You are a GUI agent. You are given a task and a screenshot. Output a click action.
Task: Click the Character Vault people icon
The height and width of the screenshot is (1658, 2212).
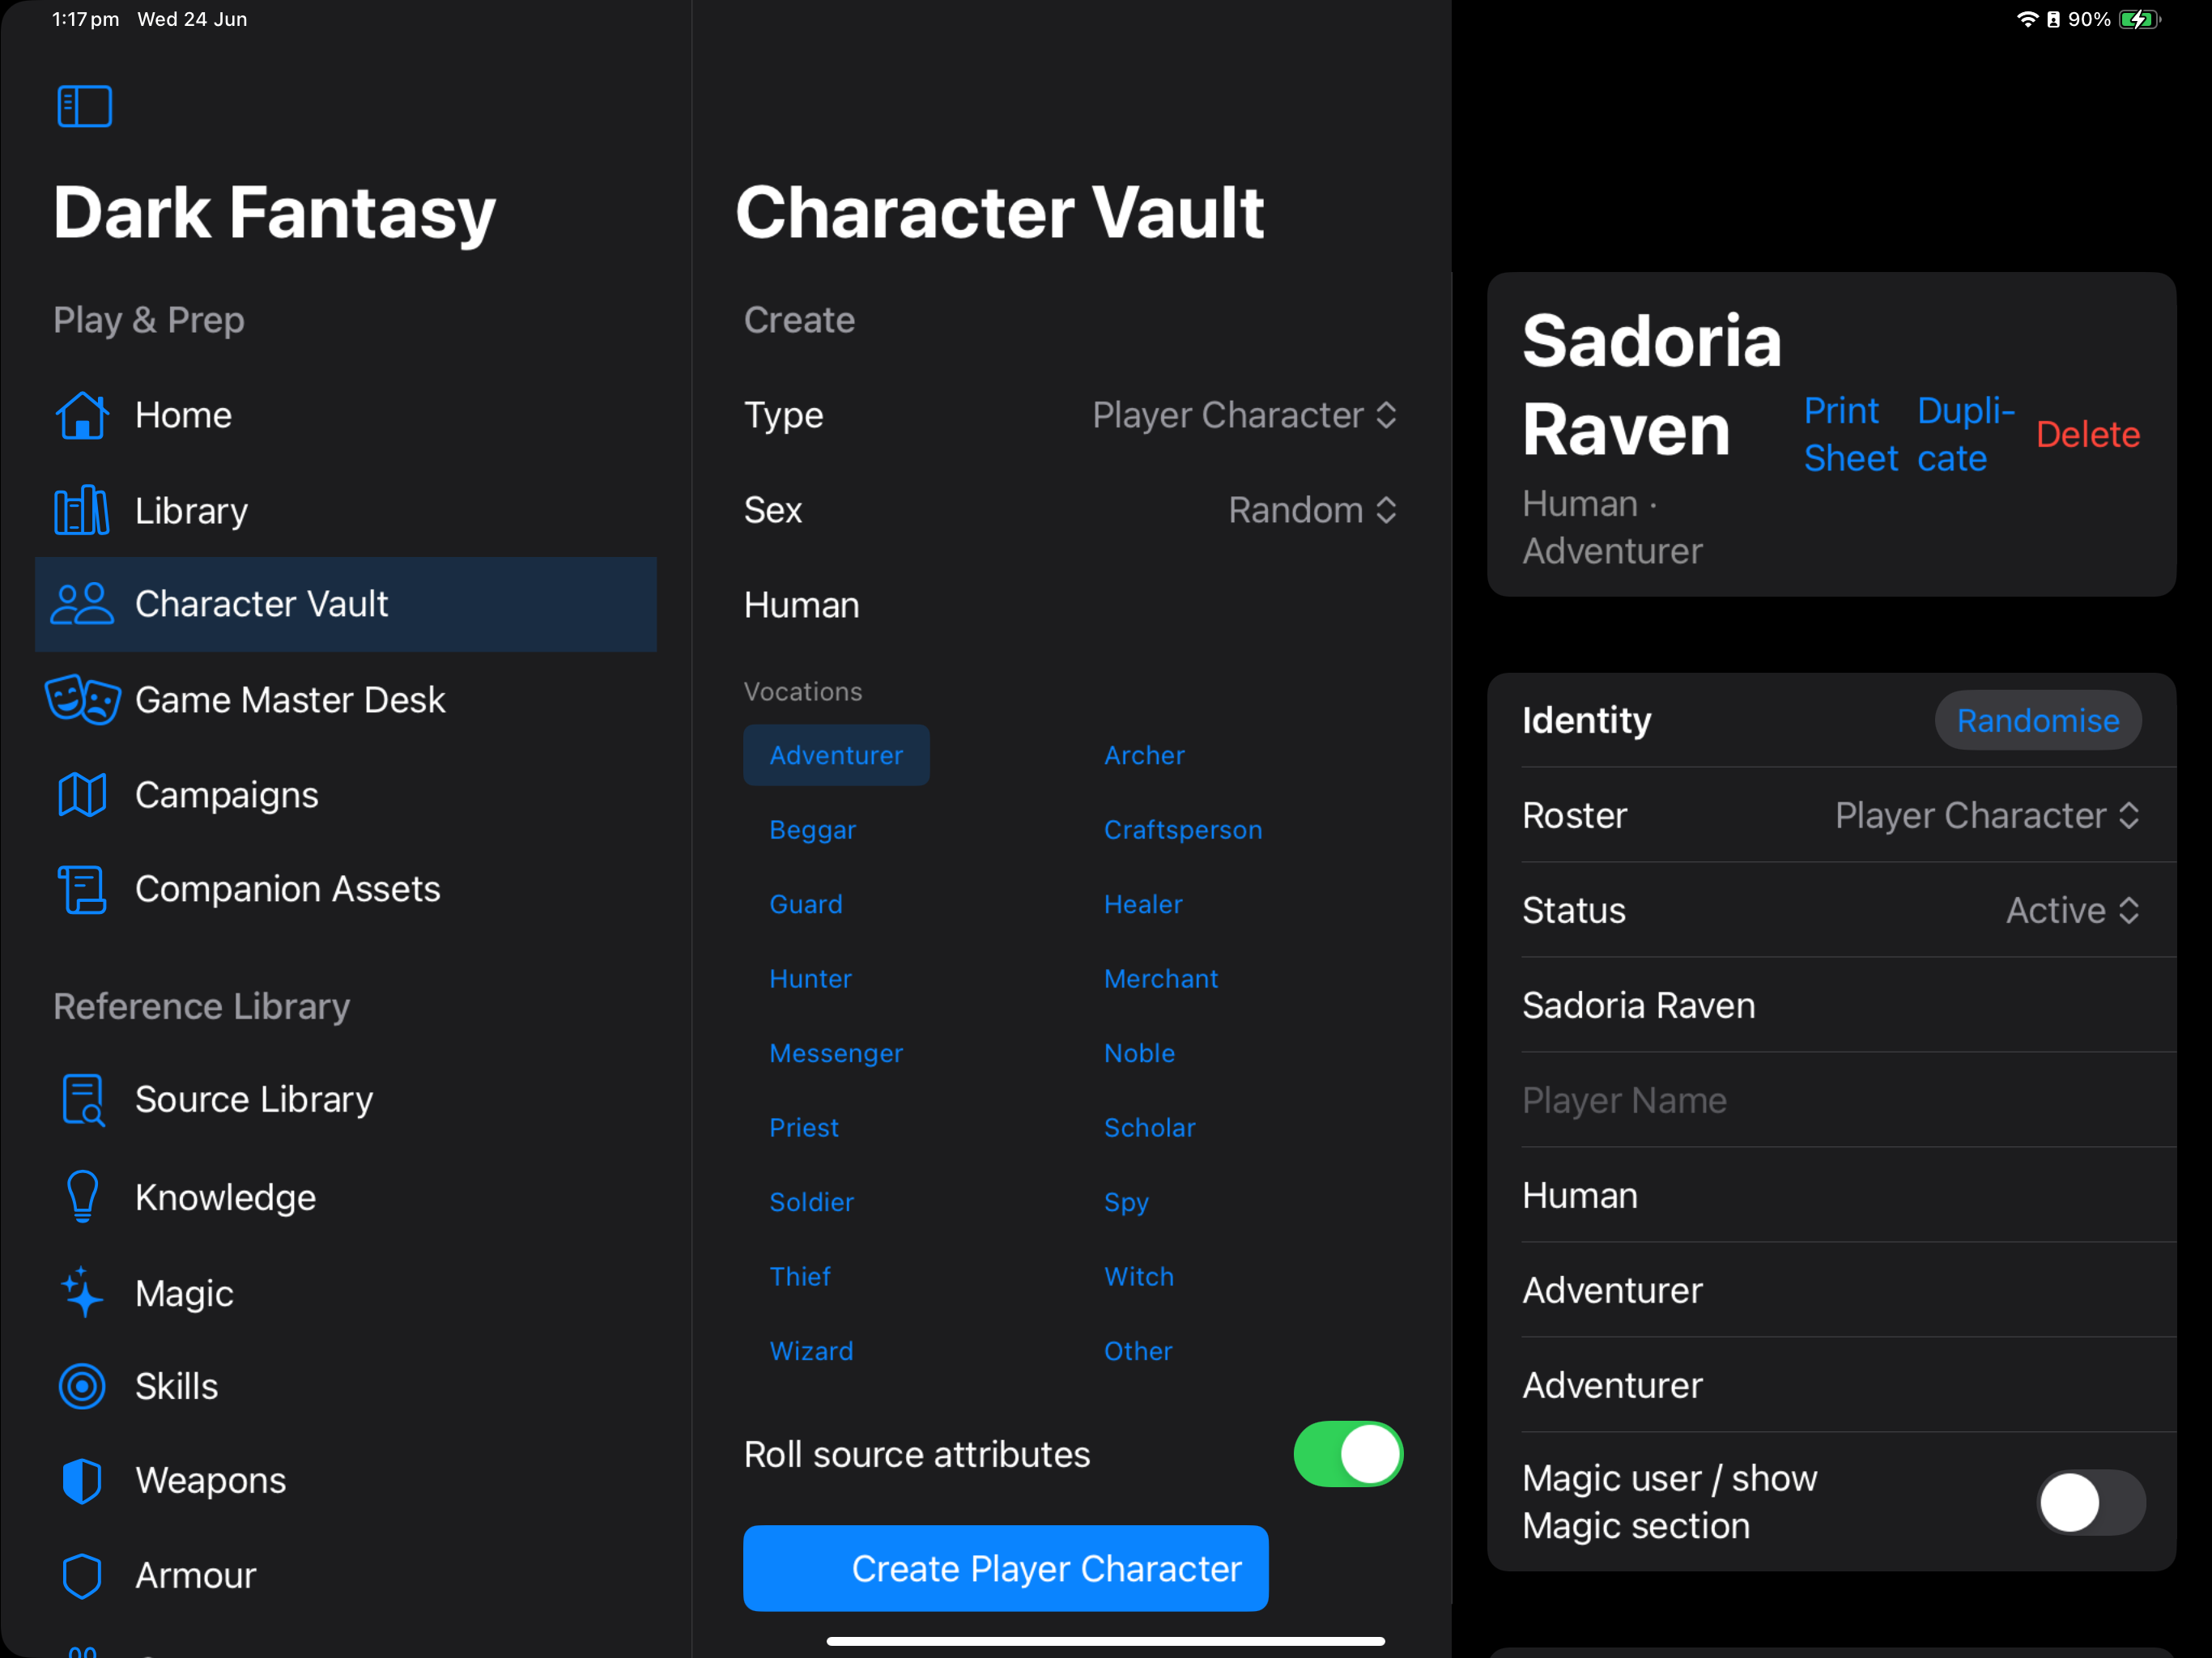[82, 604]
